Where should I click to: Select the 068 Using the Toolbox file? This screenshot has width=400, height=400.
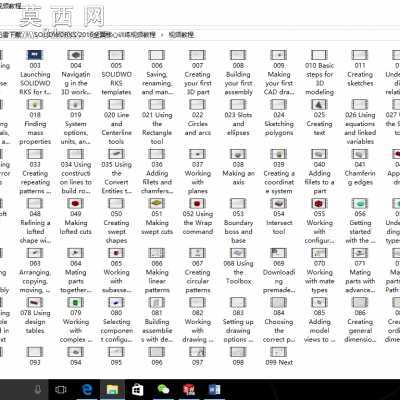(x=238, y=267)
